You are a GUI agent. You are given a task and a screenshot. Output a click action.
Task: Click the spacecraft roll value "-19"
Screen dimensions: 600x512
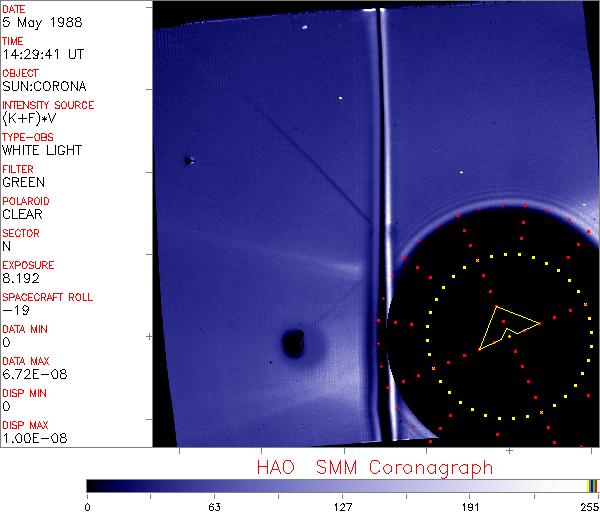[x=16, y=310]
